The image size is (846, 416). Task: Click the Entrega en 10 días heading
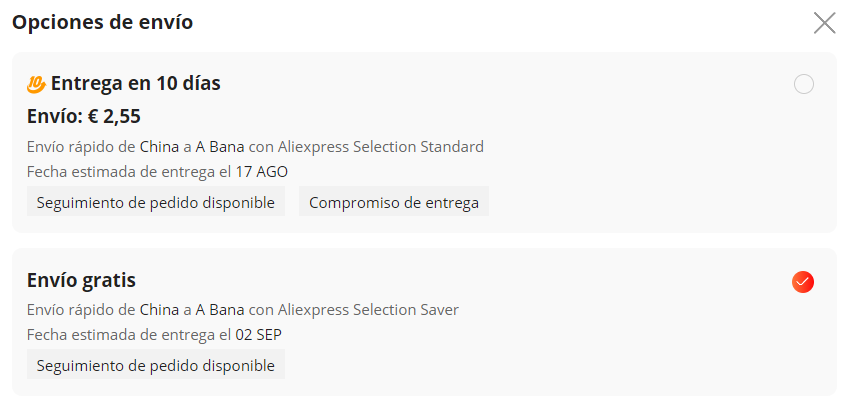click(x=135, y=84)
